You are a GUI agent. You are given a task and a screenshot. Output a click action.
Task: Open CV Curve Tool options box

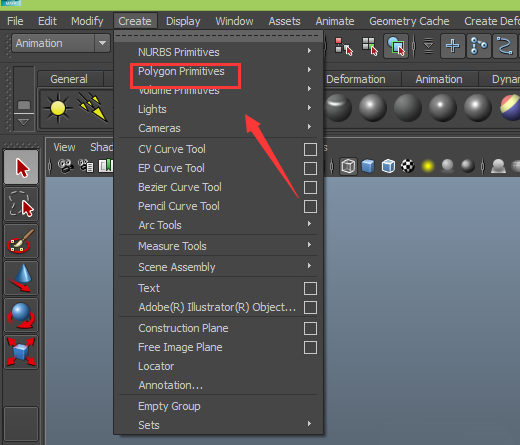tap(310, 149)
